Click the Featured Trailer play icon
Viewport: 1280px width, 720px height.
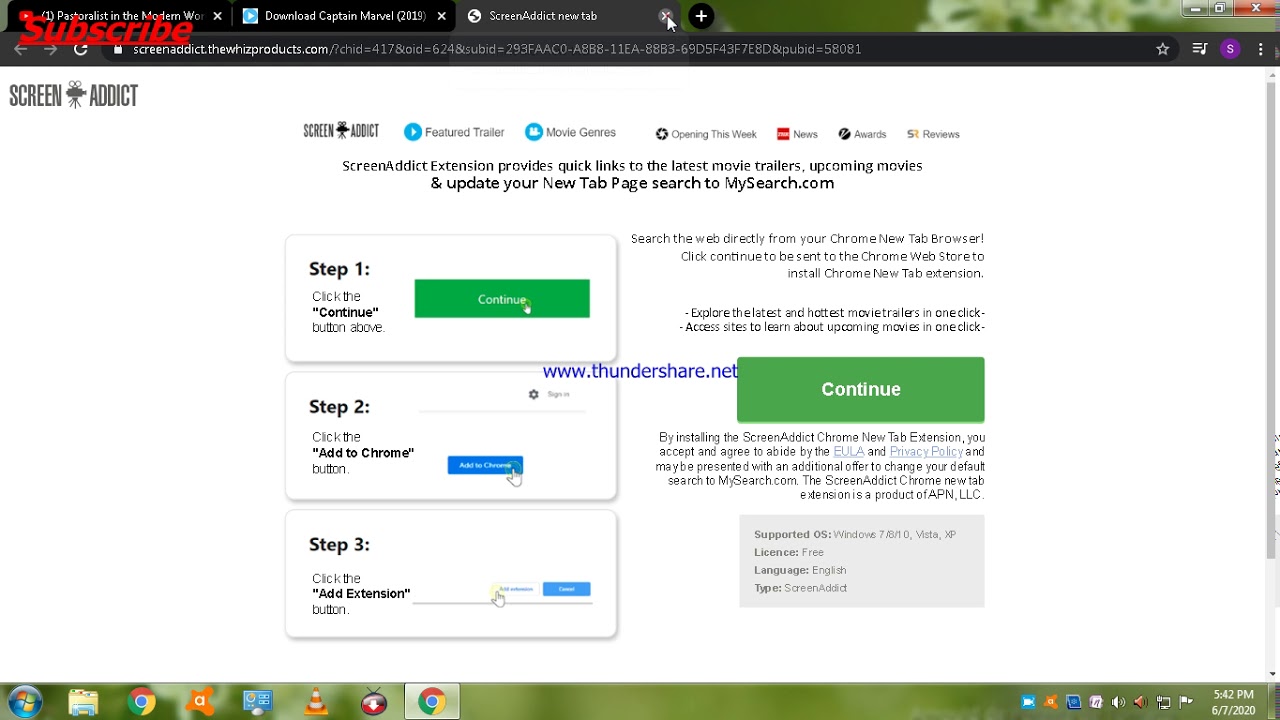pos(413,132)
